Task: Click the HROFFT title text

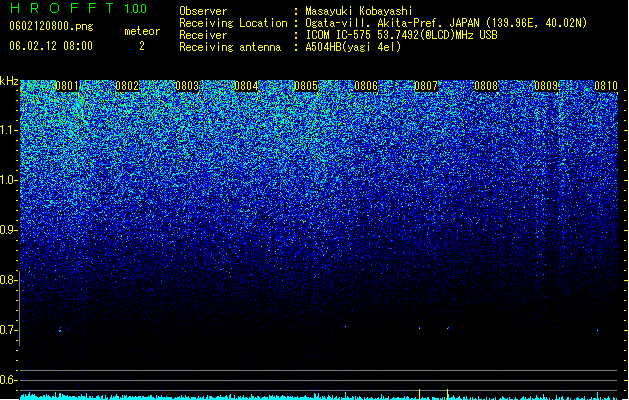Action: [62, 8]
